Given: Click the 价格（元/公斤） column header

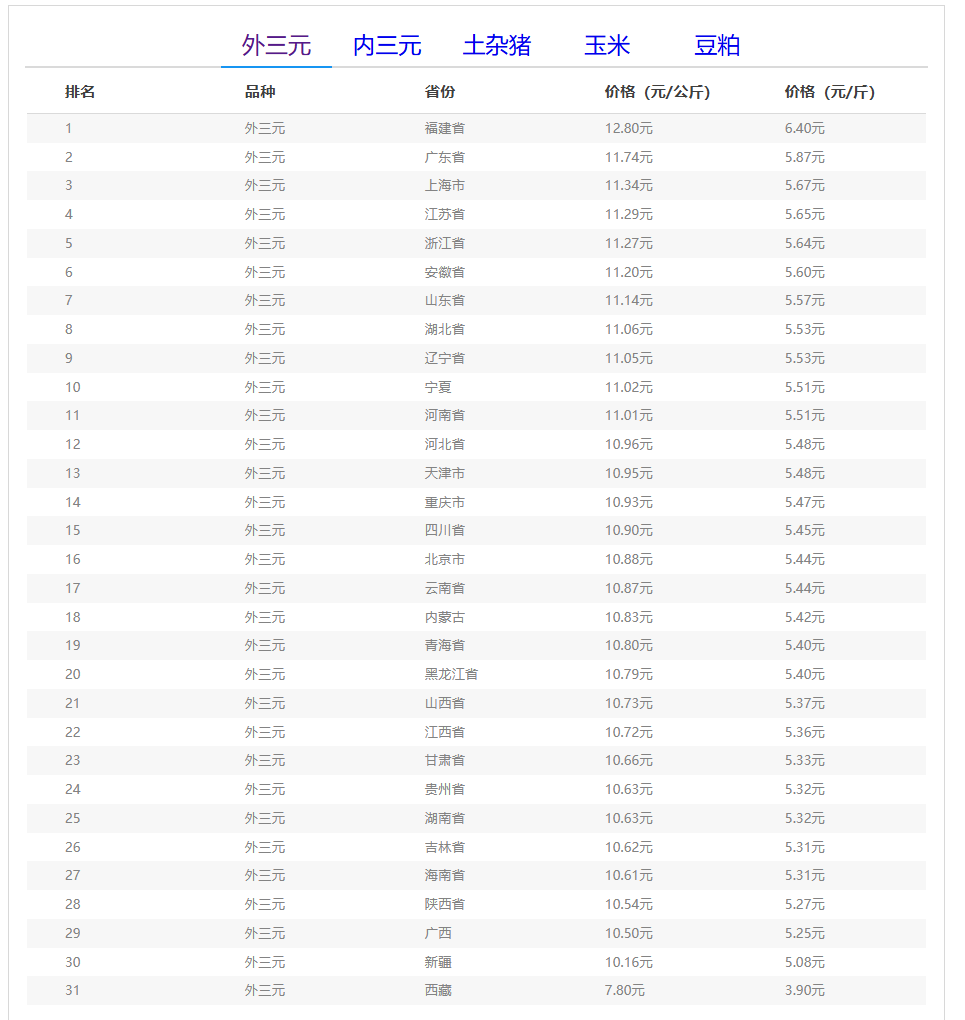Looking at the screenshot, I should click(657, 92).
